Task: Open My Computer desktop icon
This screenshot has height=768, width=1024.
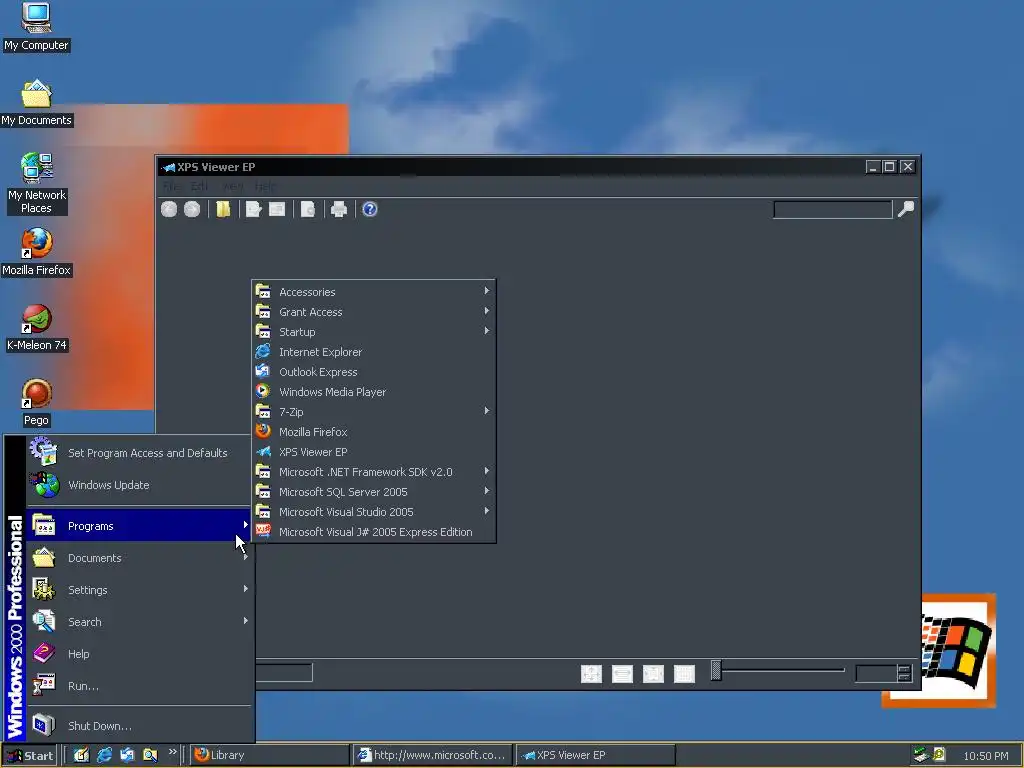Action: [x=36, y=27]
